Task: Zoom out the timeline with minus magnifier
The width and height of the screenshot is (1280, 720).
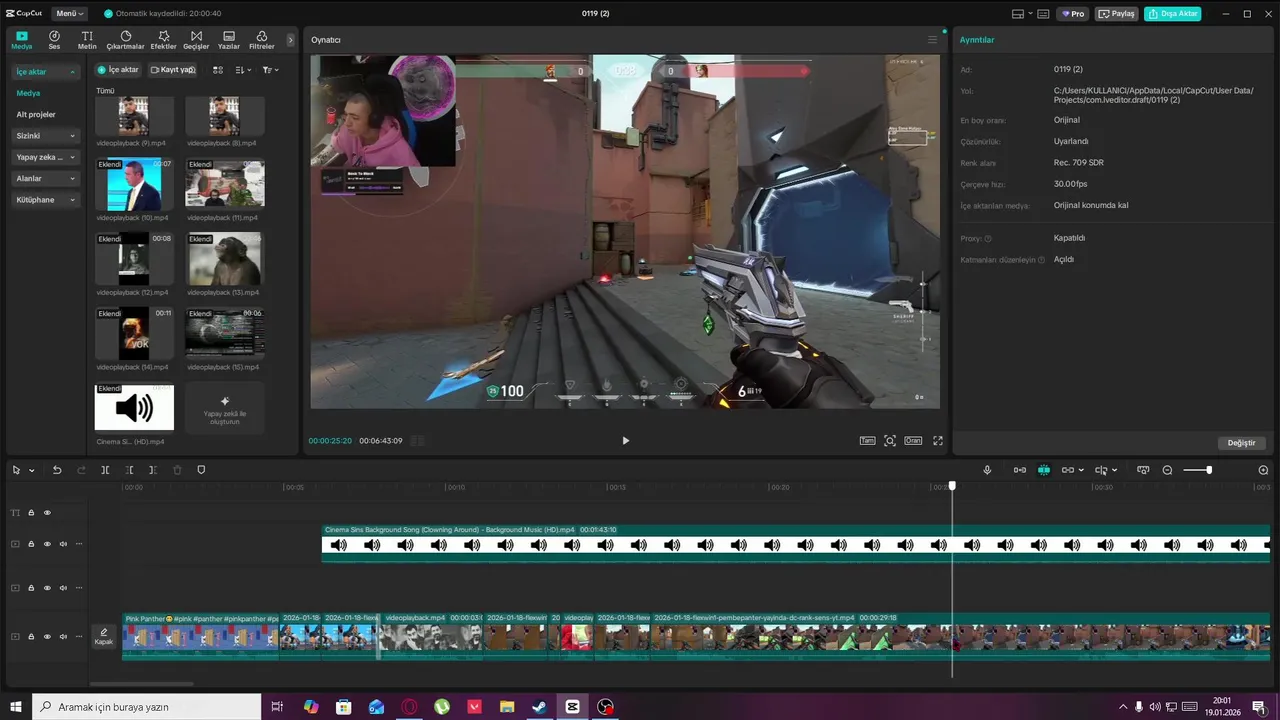Action: tap(1167, 470)
